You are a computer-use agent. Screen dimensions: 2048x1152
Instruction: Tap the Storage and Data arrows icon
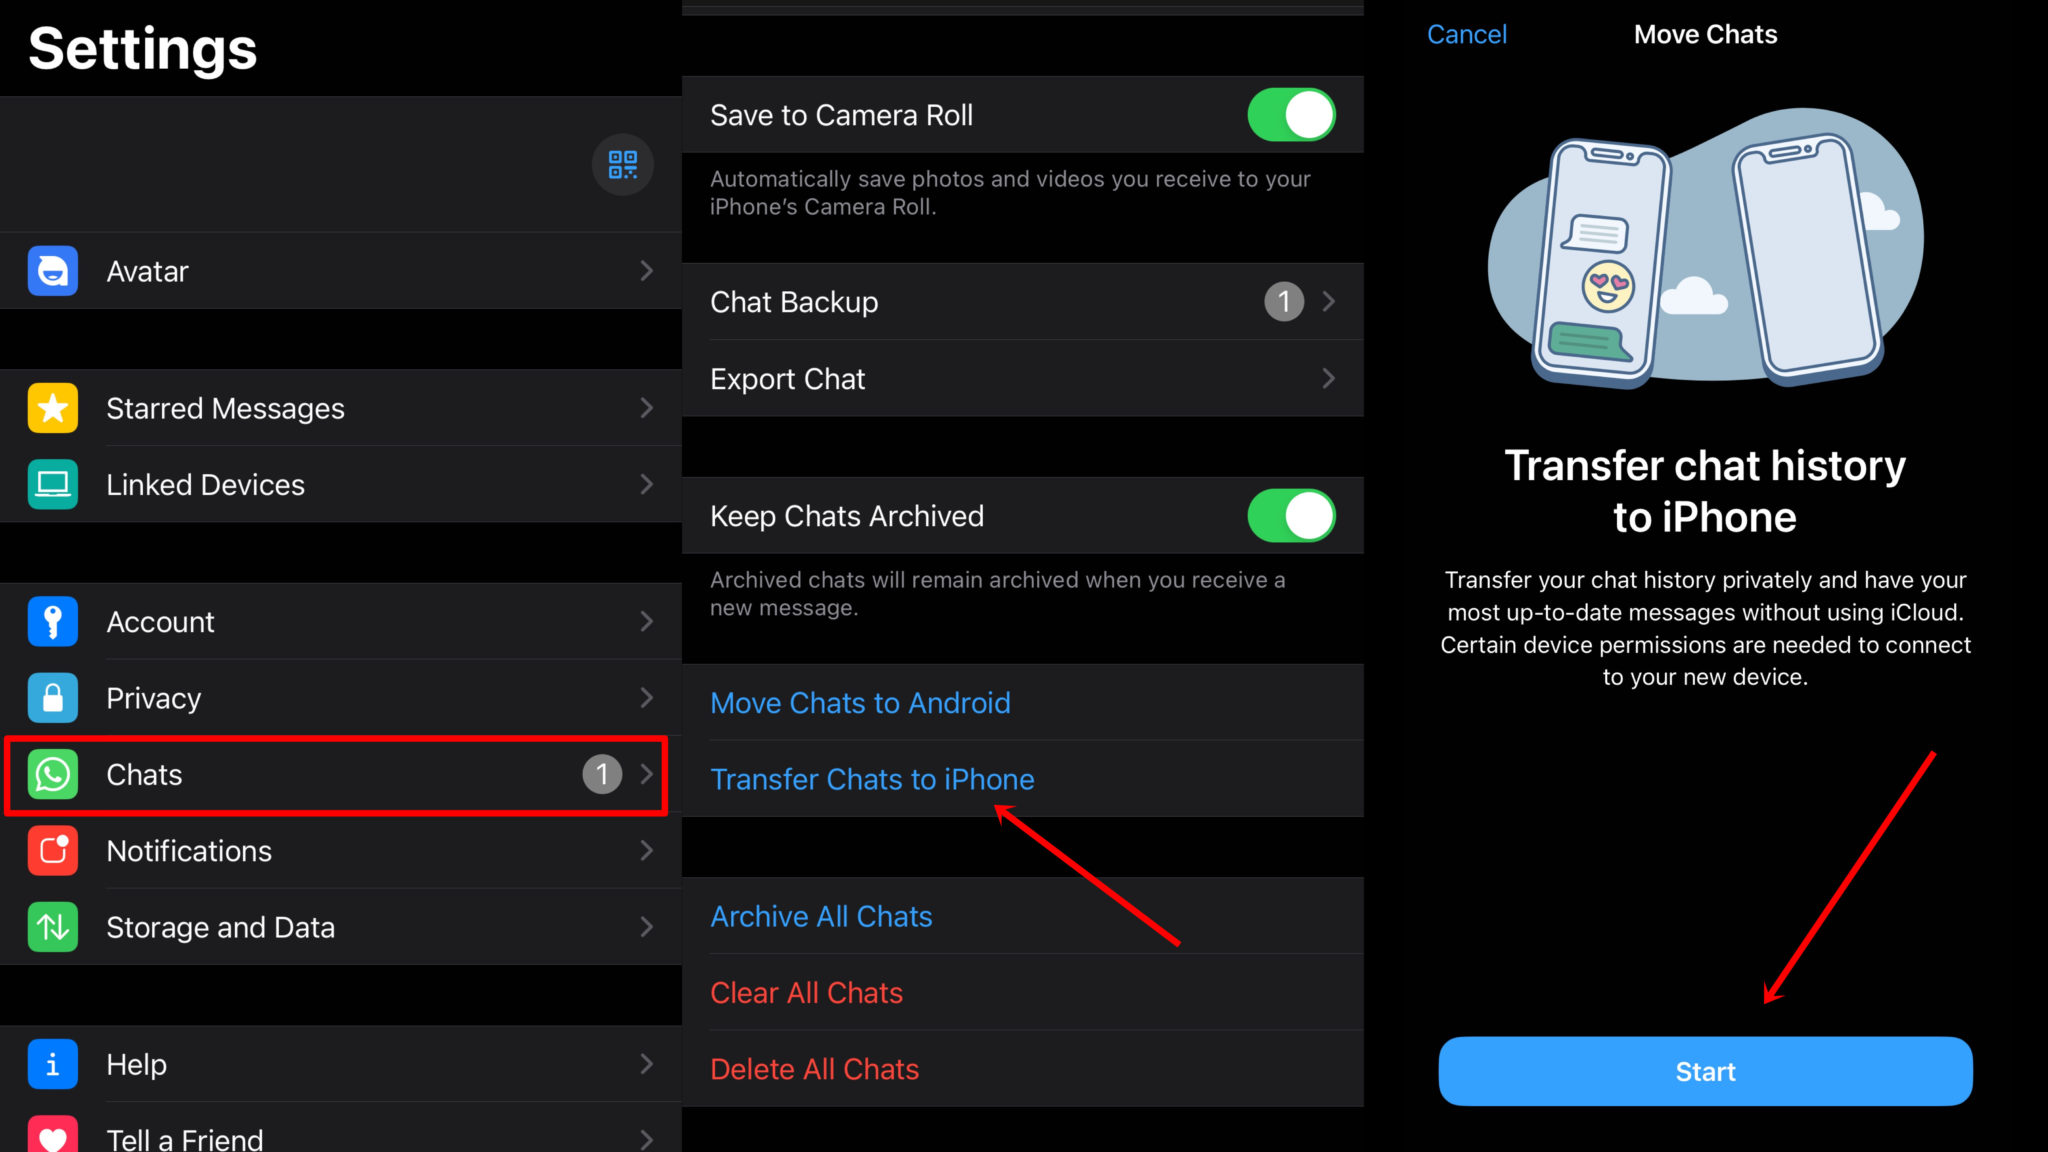(53, 927)
